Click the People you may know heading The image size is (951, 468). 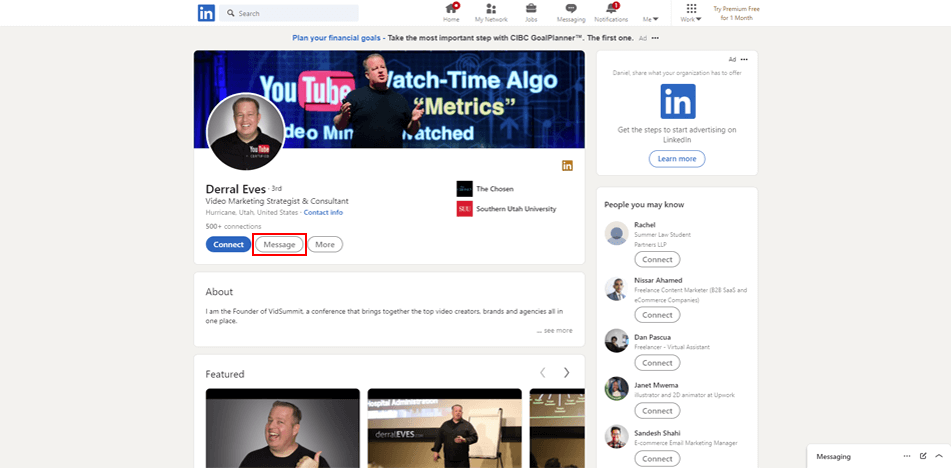644,204
